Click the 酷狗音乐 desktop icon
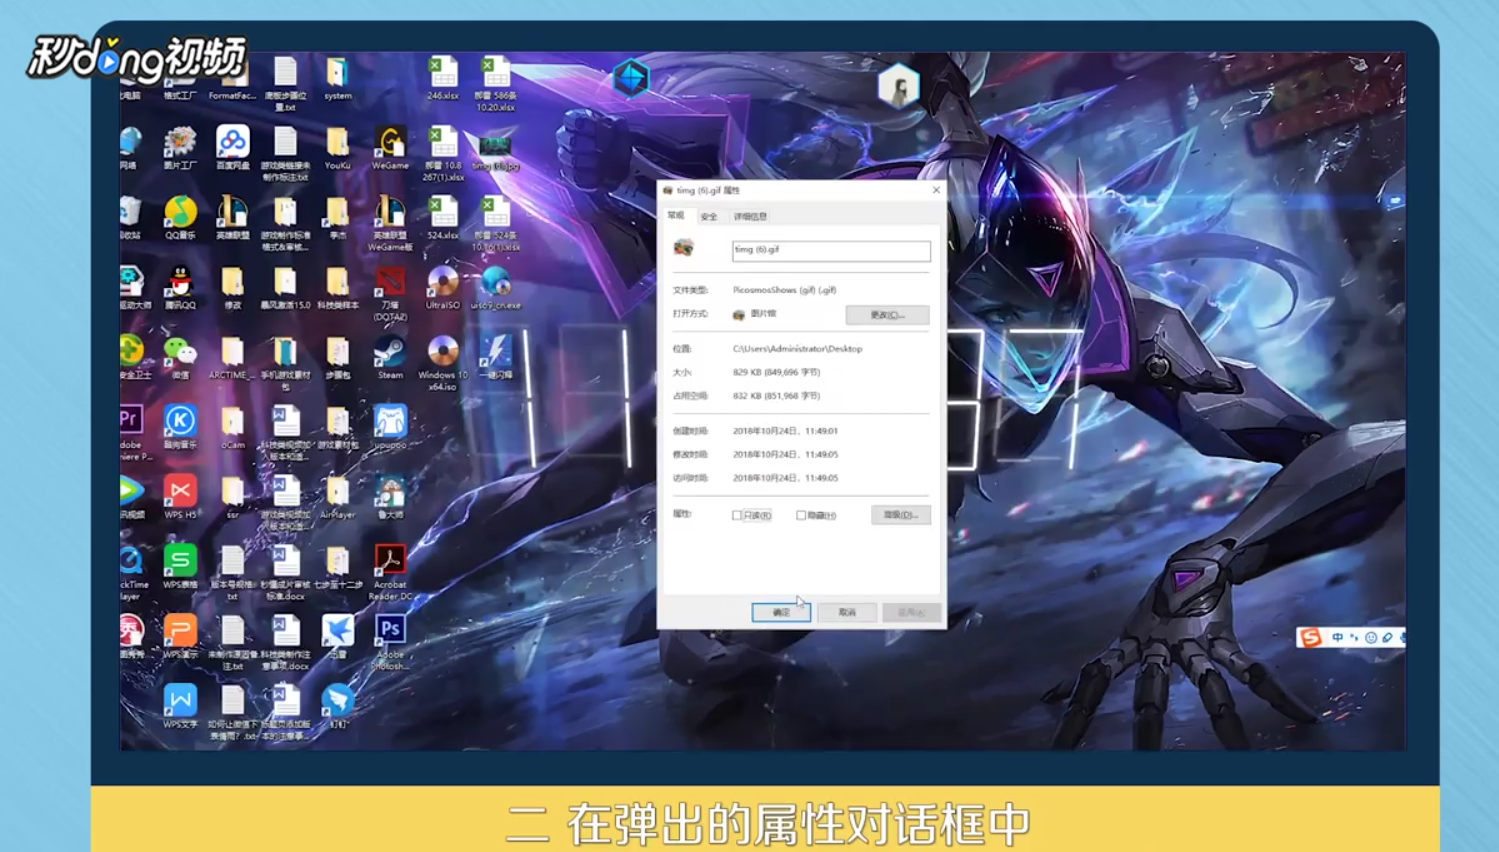 click(180, 428)
